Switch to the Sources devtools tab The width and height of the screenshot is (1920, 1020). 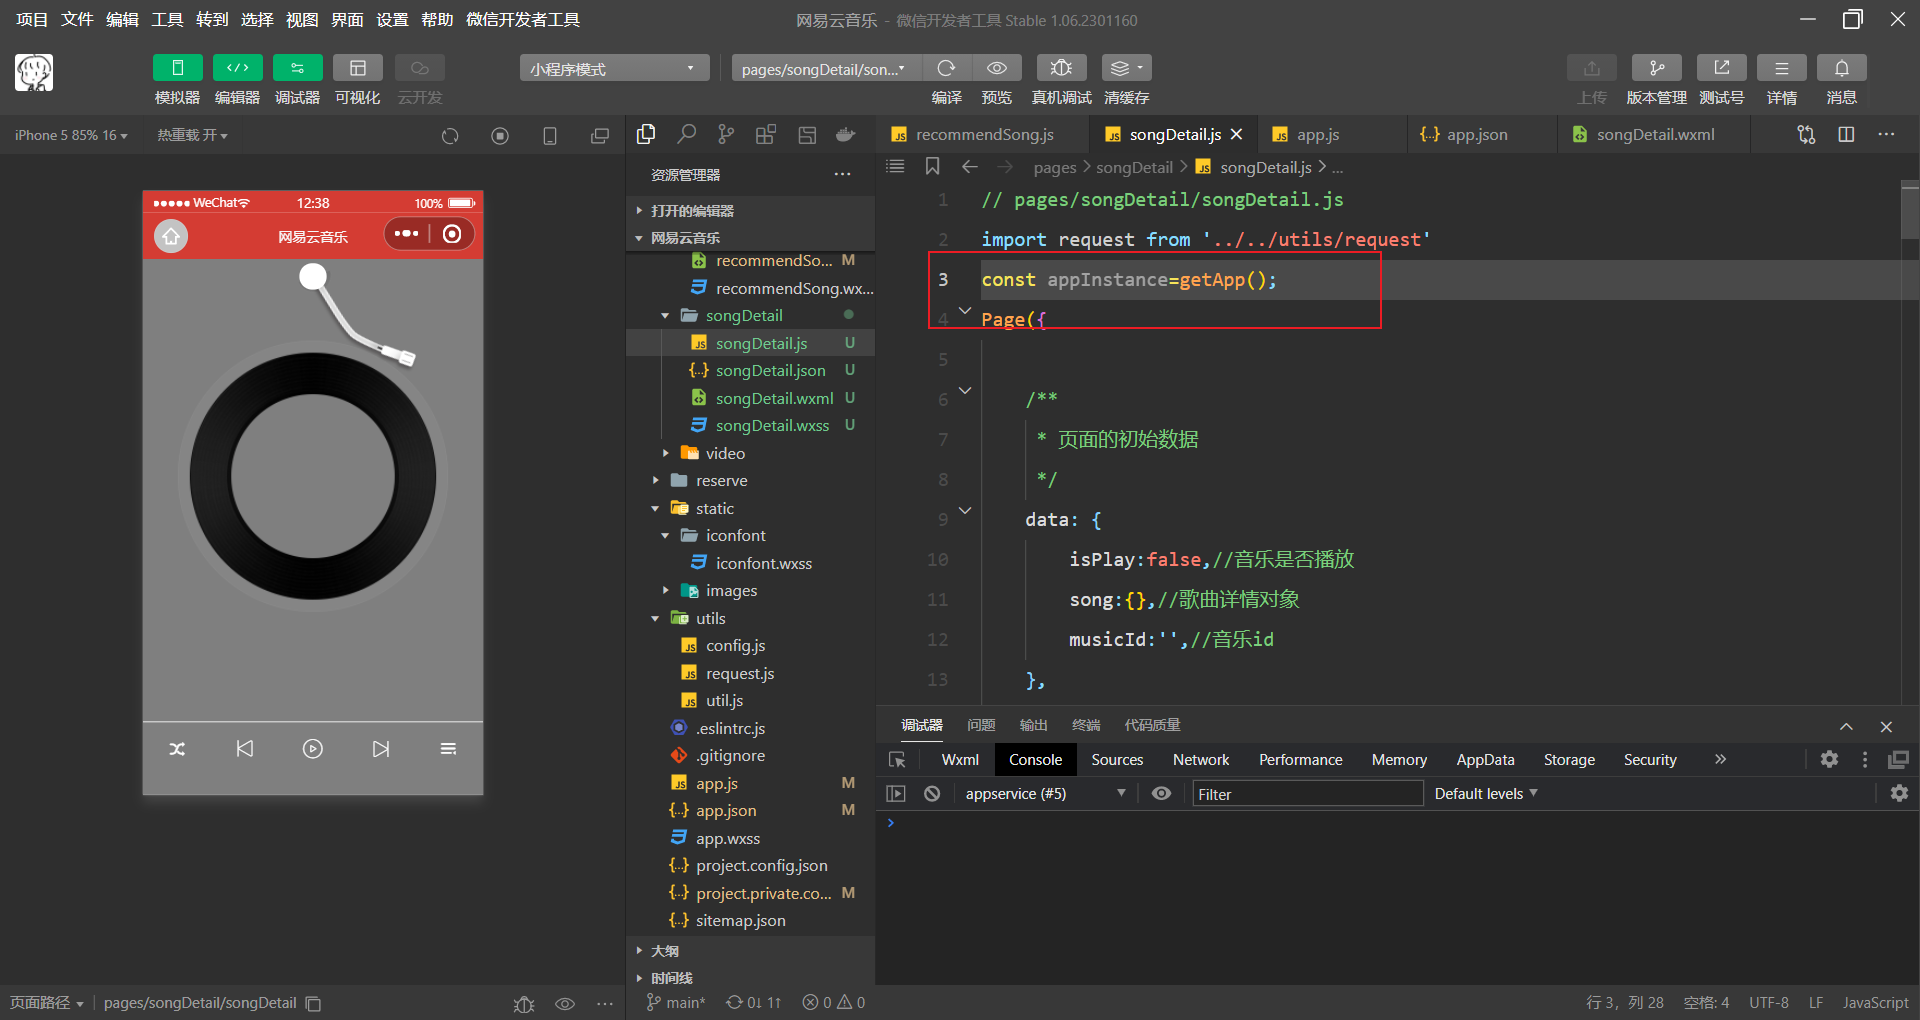(x=1117, y=760)
